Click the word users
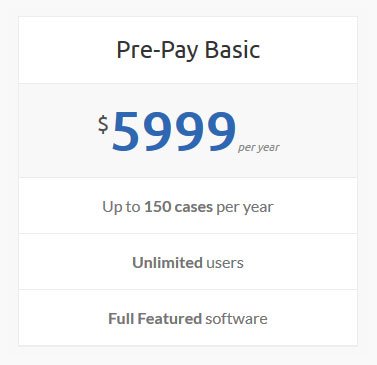 click(225, 263)
